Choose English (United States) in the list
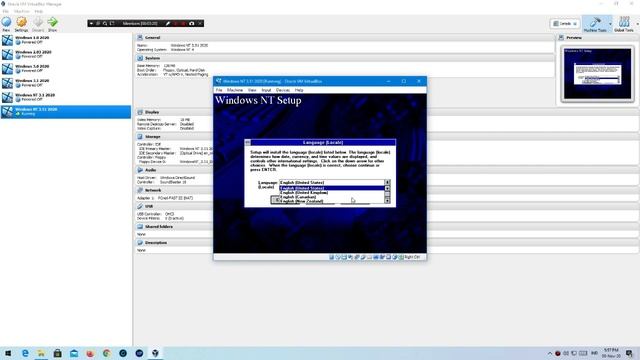Image resolution: width=640 pixels, height=360 pixels. point(332,188)
